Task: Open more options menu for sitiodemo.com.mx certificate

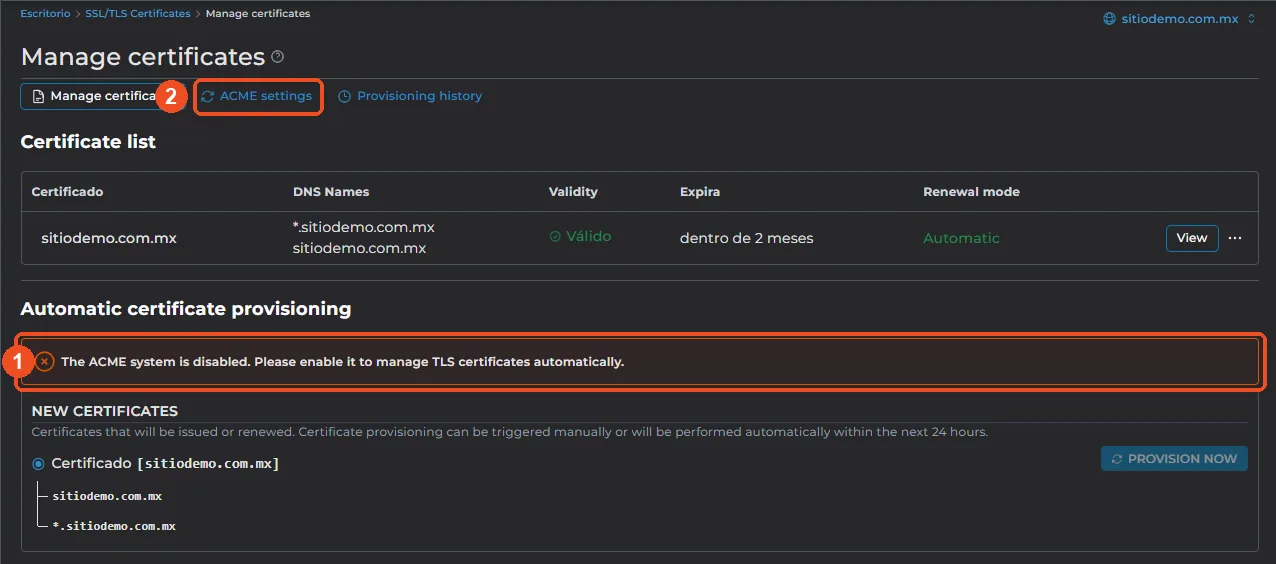Action: pos(1235,238)
